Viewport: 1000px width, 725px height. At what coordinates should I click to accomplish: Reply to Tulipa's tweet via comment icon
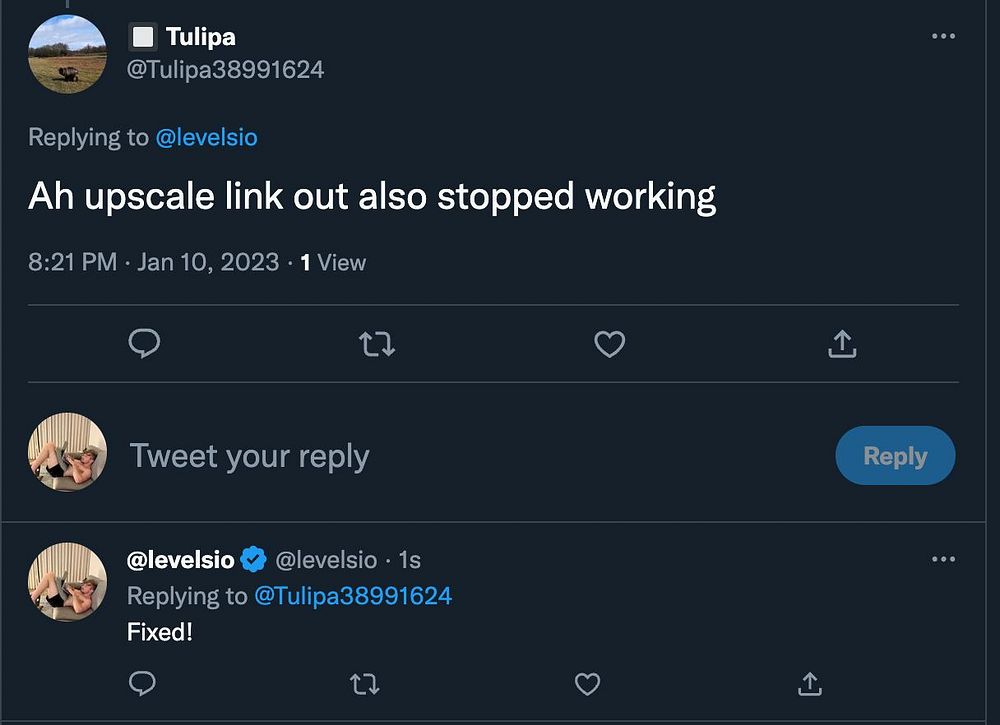click(x=145, y=344)
